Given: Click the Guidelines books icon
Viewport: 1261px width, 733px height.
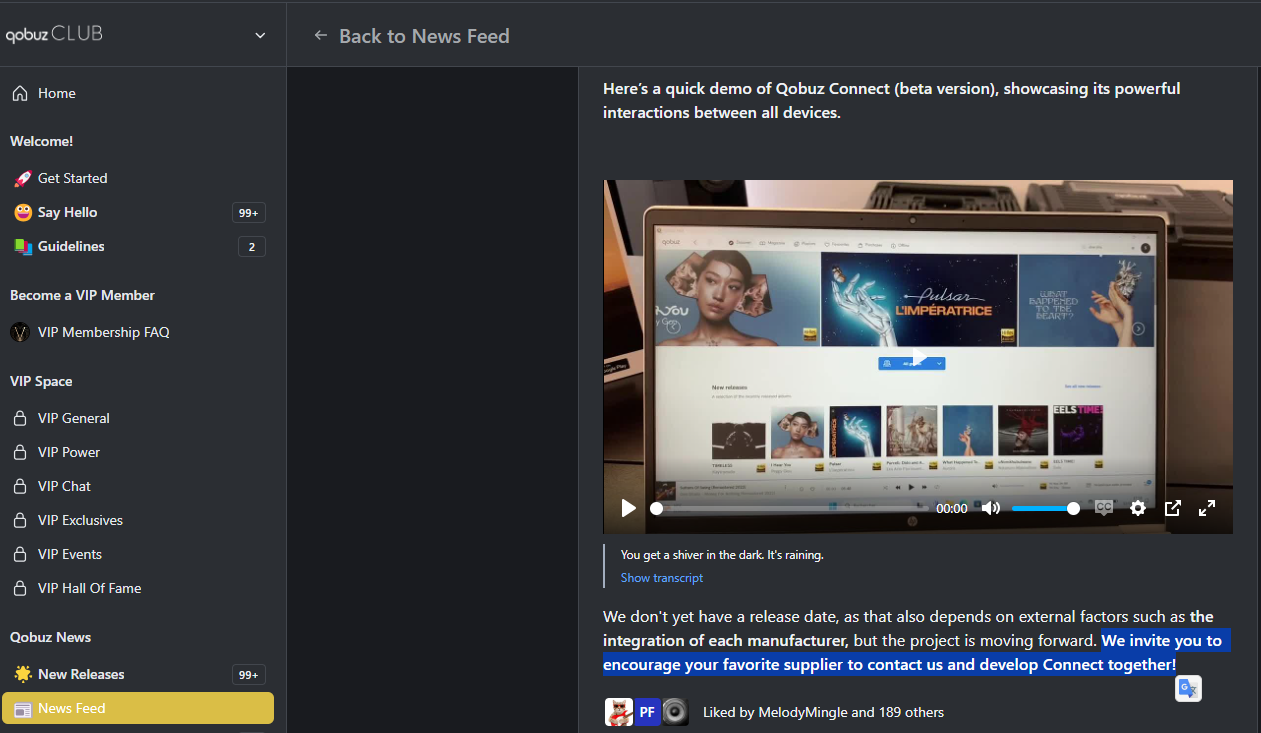Looking at the screenshot, I should pyautogui.click(x=22, y=246).
